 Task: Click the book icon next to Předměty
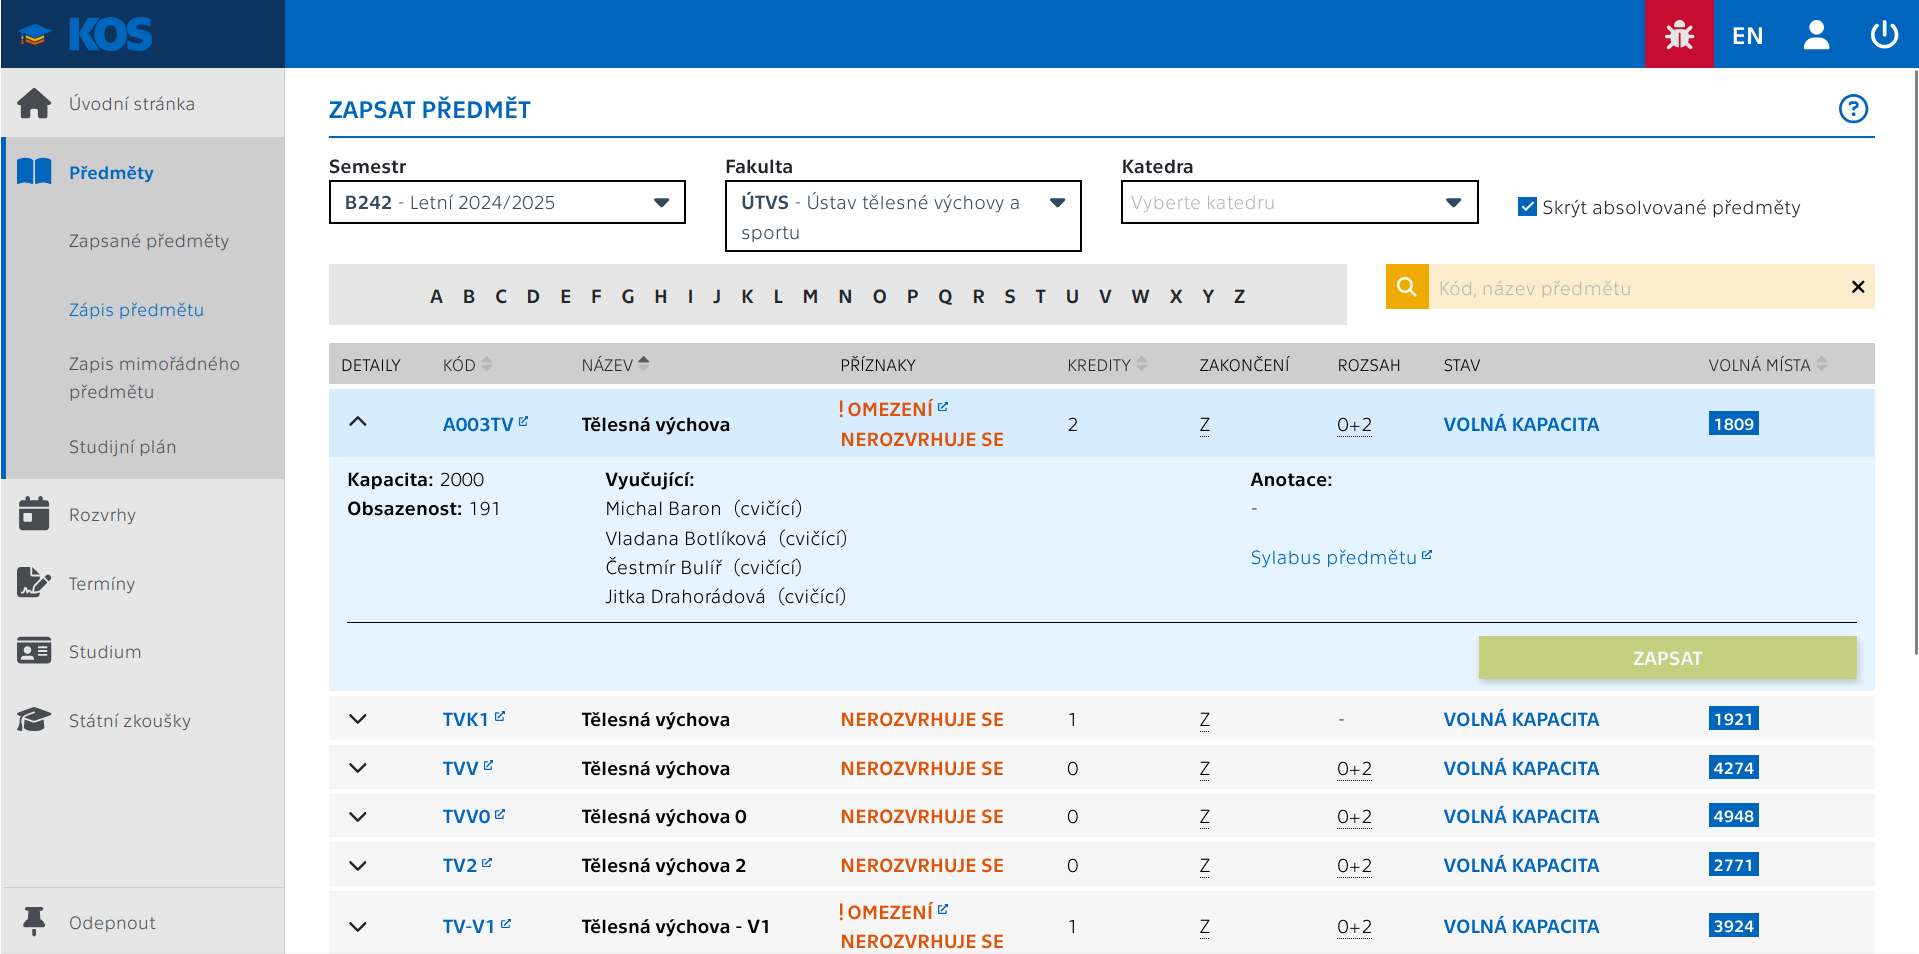(x=34, y=172)
